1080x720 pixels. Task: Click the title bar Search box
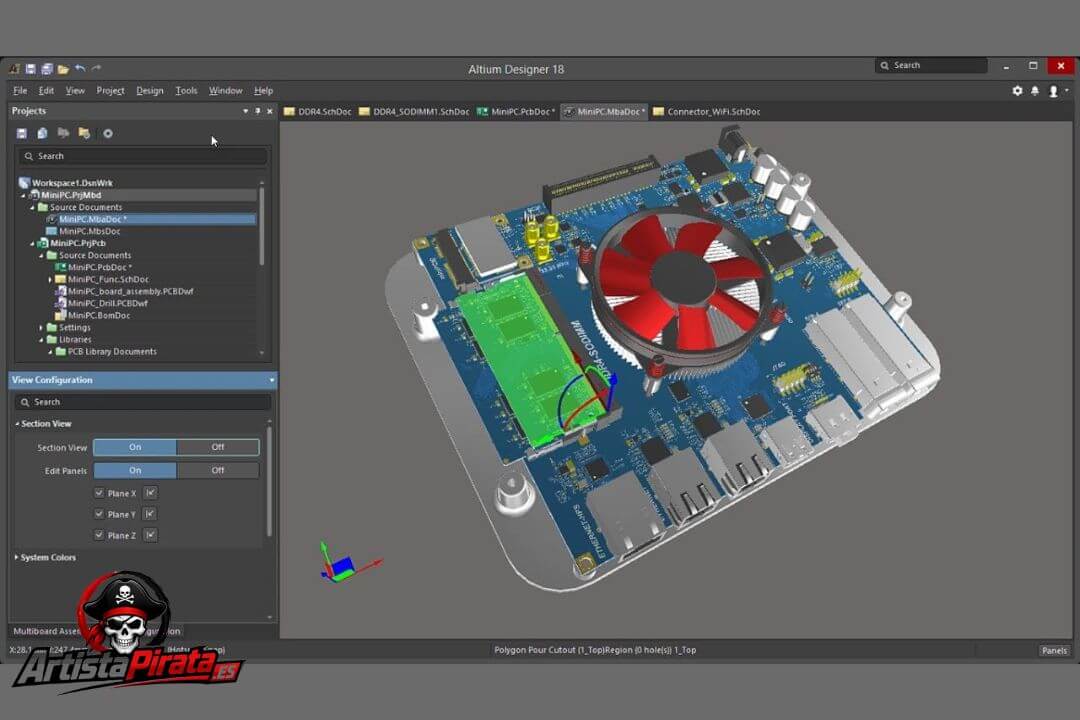click(x=931, y=65)
